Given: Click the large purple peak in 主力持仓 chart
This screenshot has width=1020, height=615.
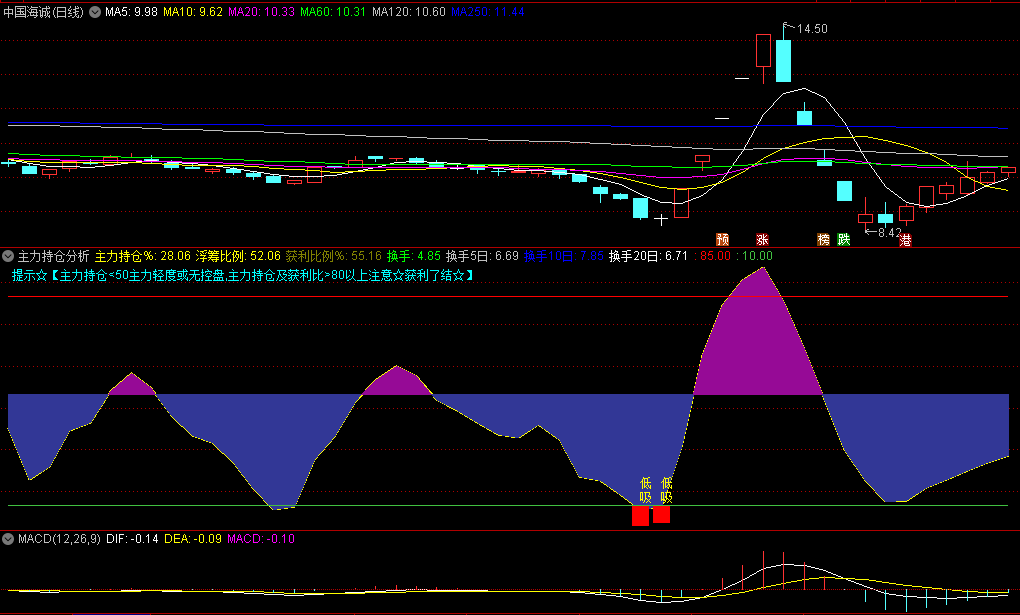Looking at the screenshot, I should click(x=758, y=332).
